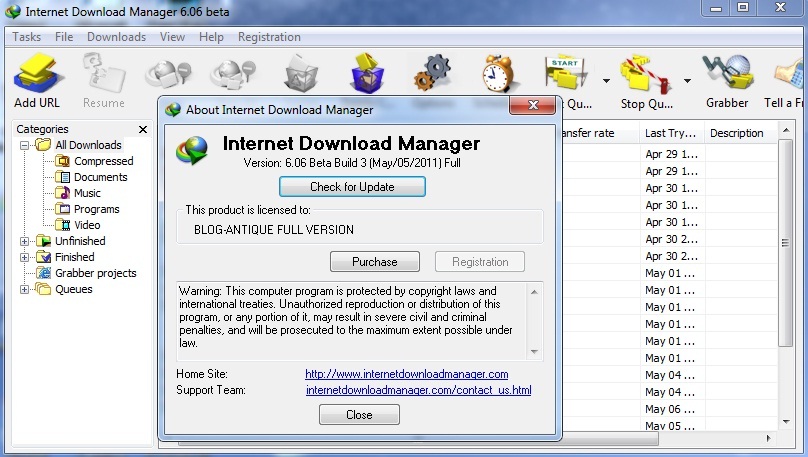Click the Description column header
This screenshot has height=457, width=808.
(x=740, y=133)
